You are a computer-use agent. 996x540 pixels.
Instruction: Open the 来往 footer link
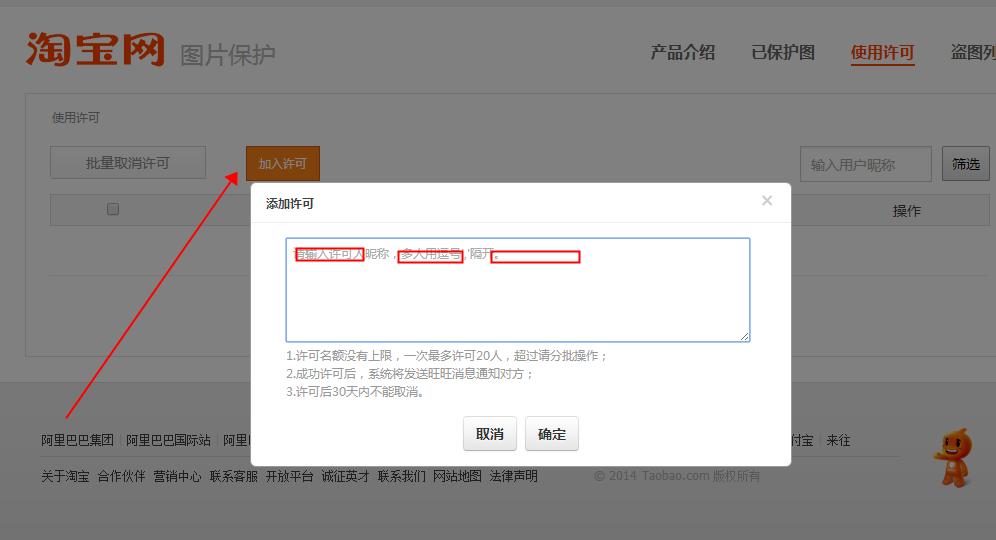tap(838, 440)
